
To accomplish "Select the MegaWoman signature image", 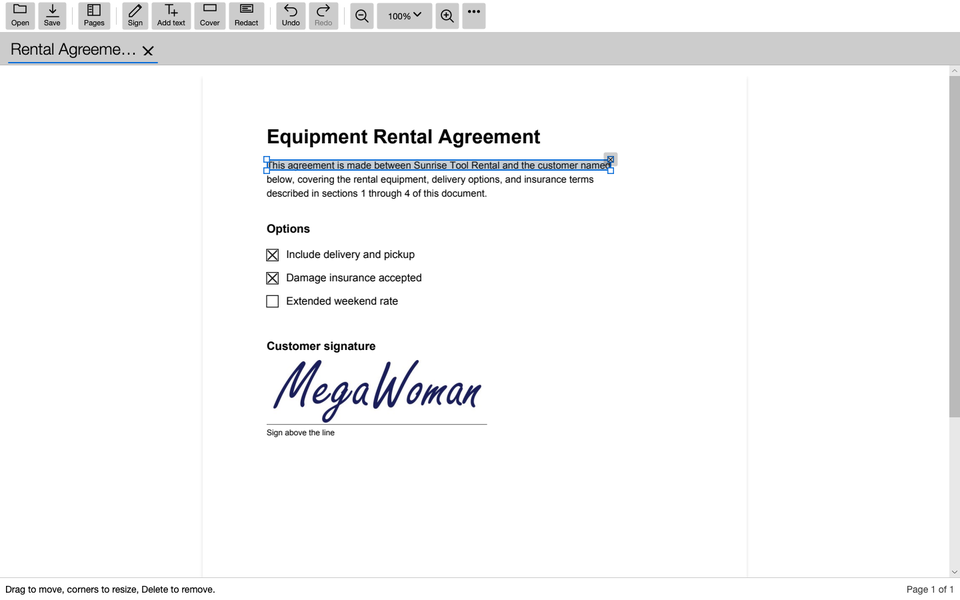I will coord(377,391).
